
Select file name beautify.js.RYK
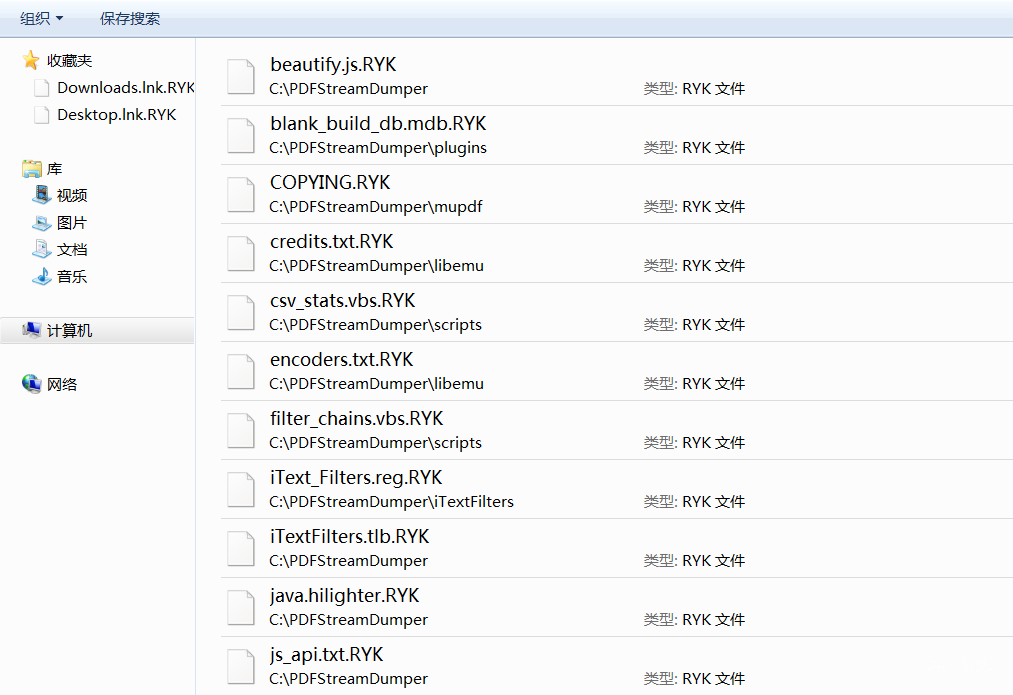[x=333, y=65]
